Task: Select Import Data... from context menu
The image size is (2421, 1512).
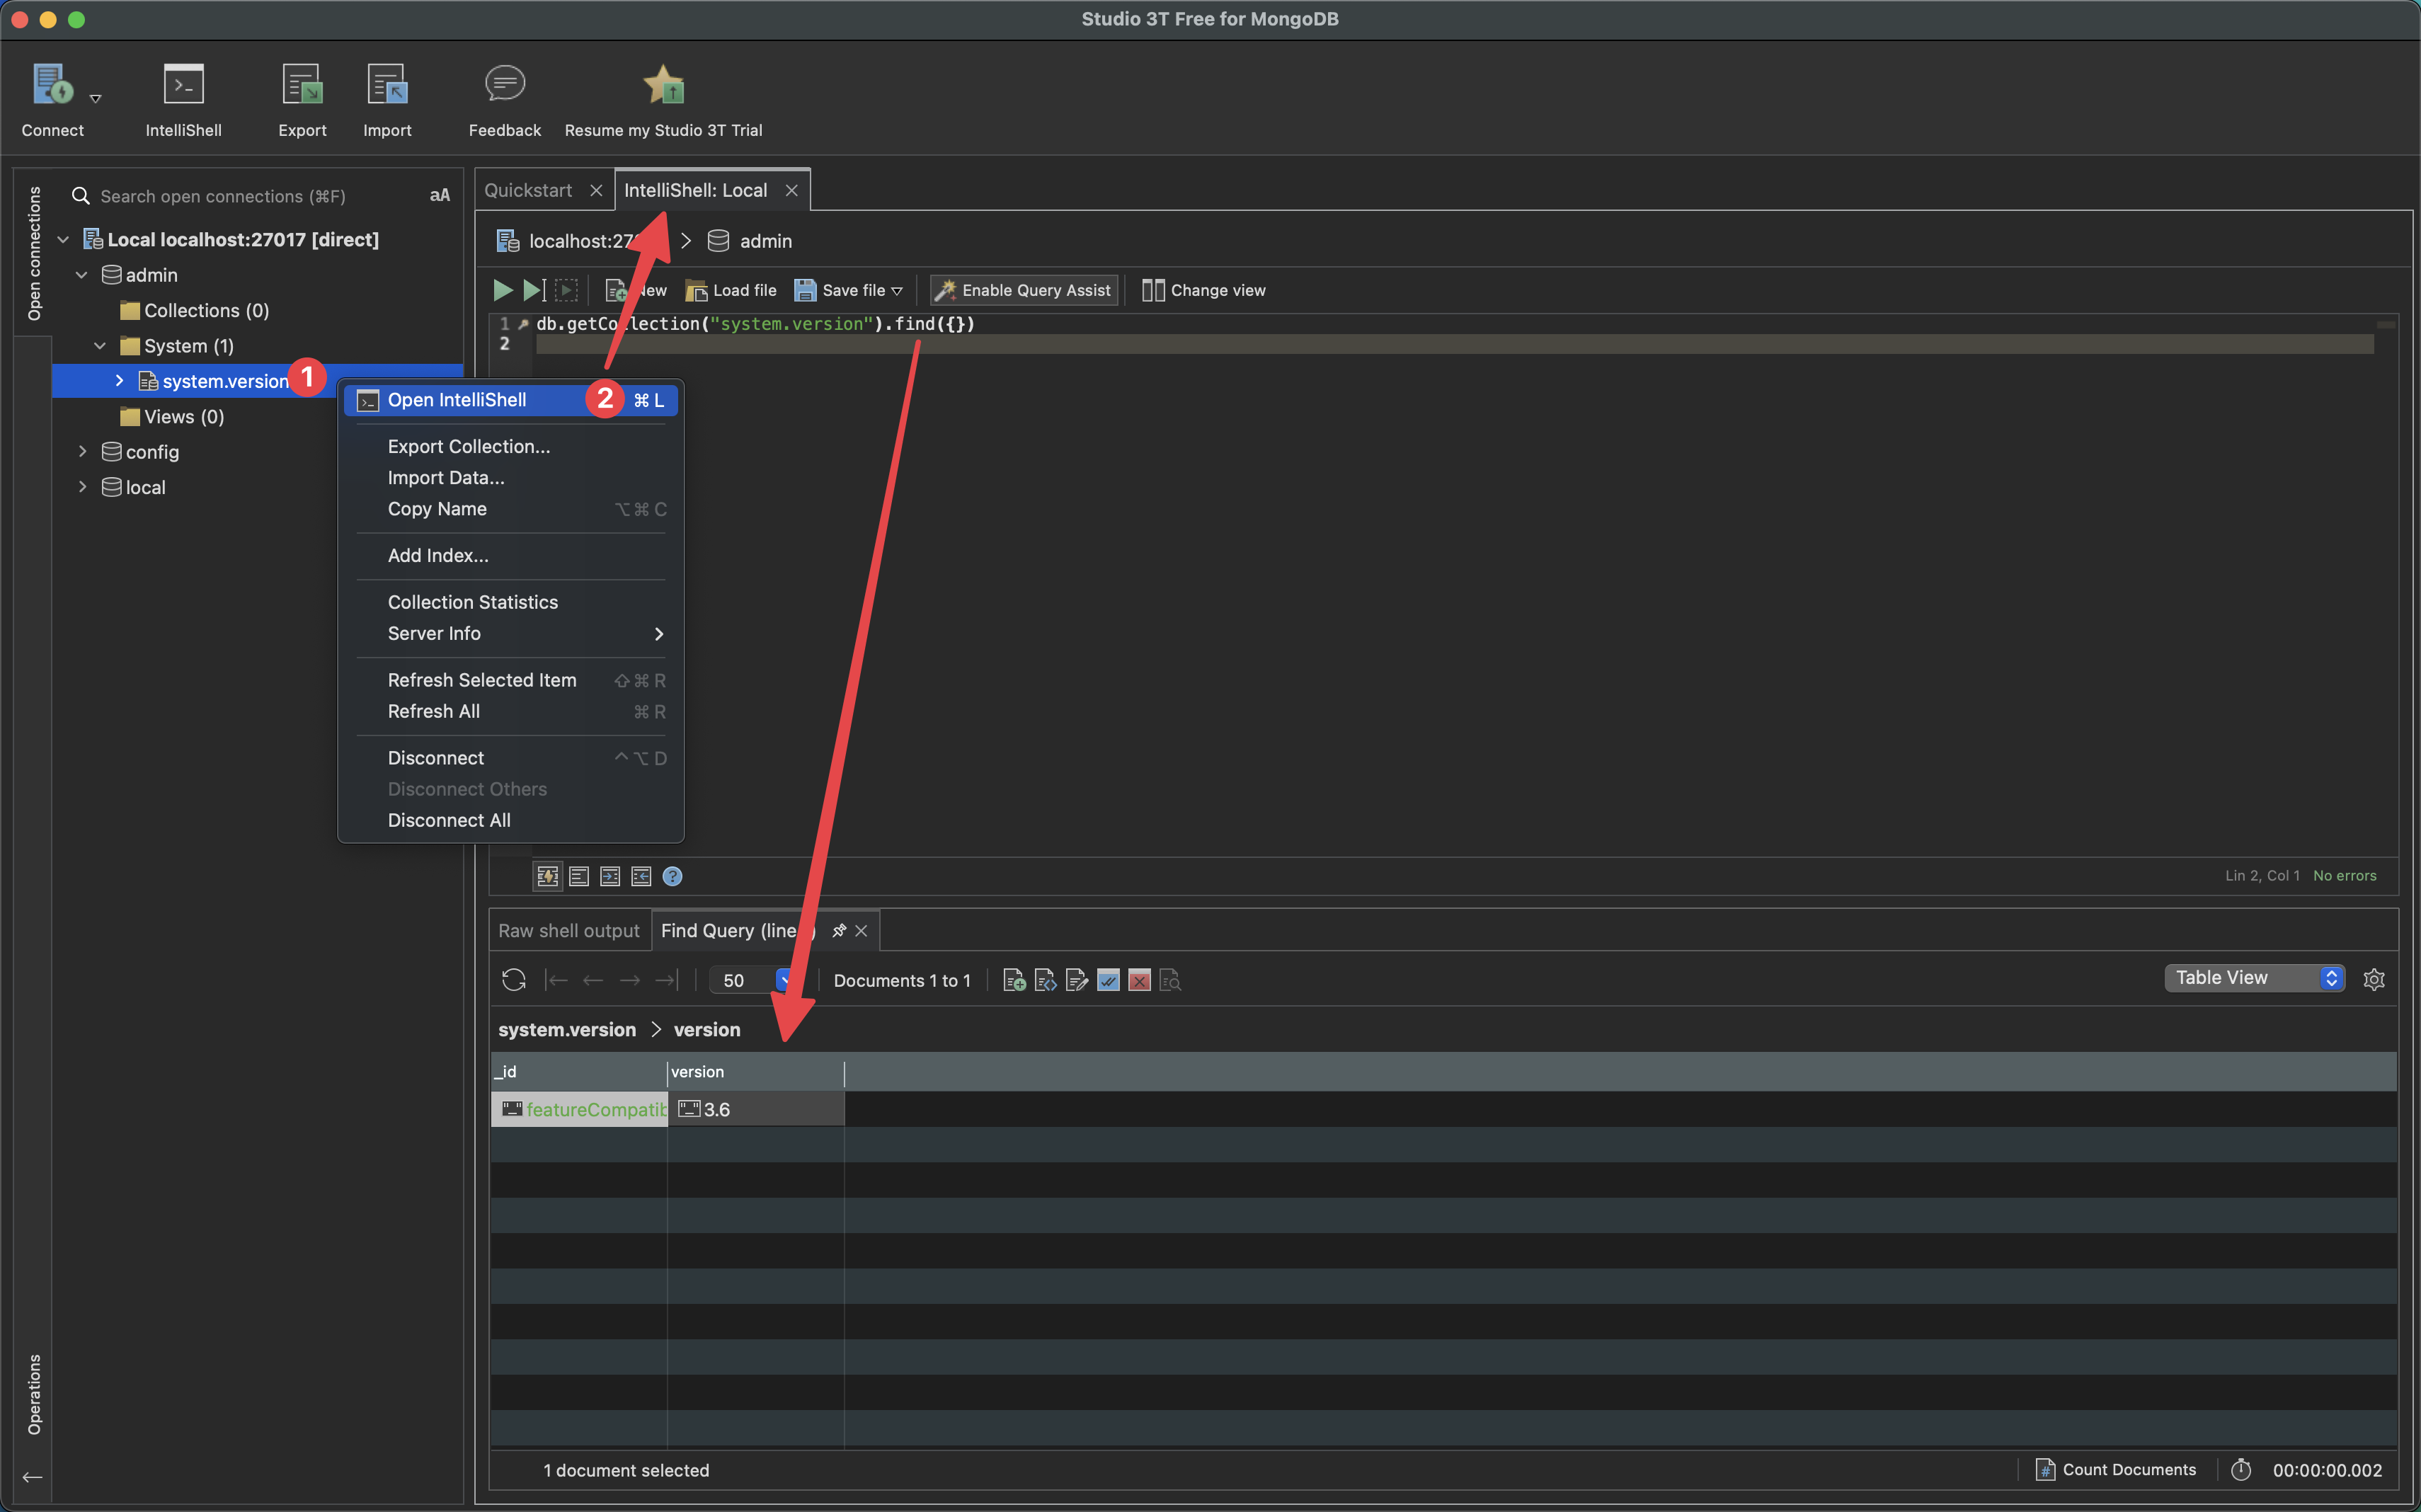Action: click(x=511, y=477)
